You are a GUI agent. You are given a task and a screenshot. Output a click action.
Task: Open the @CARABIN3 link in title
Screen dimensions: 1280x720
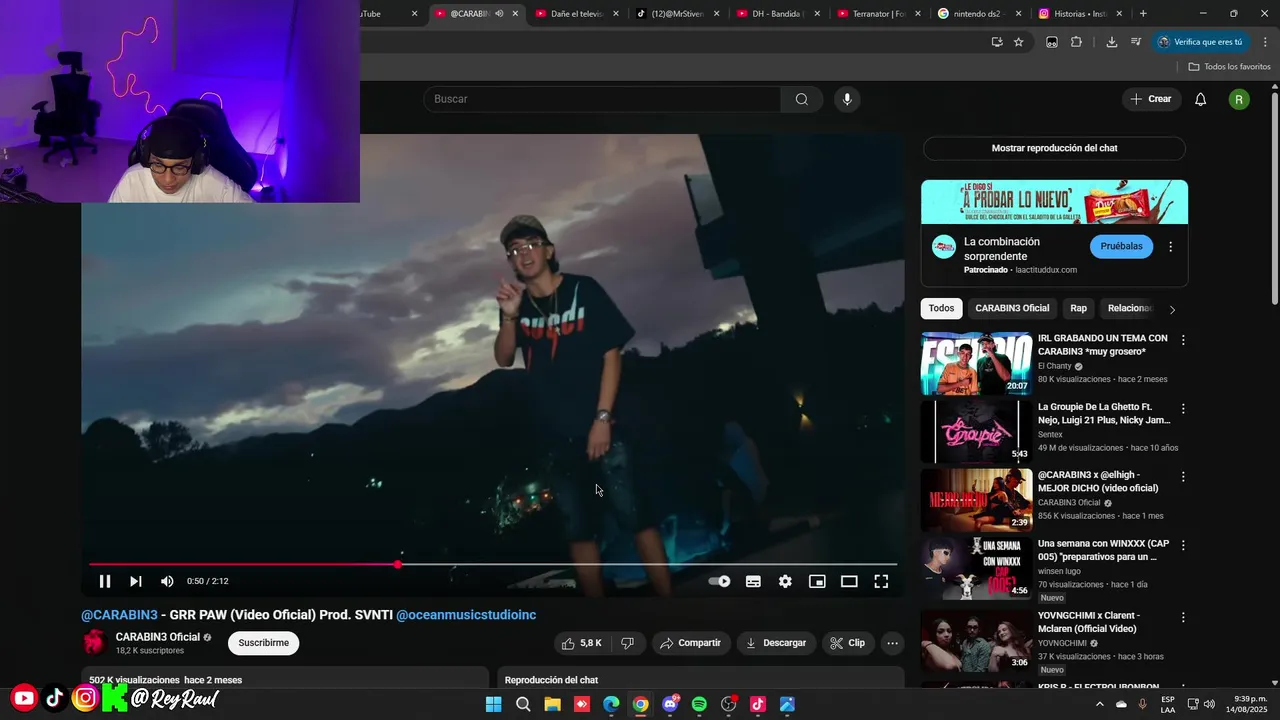point(119,615)
